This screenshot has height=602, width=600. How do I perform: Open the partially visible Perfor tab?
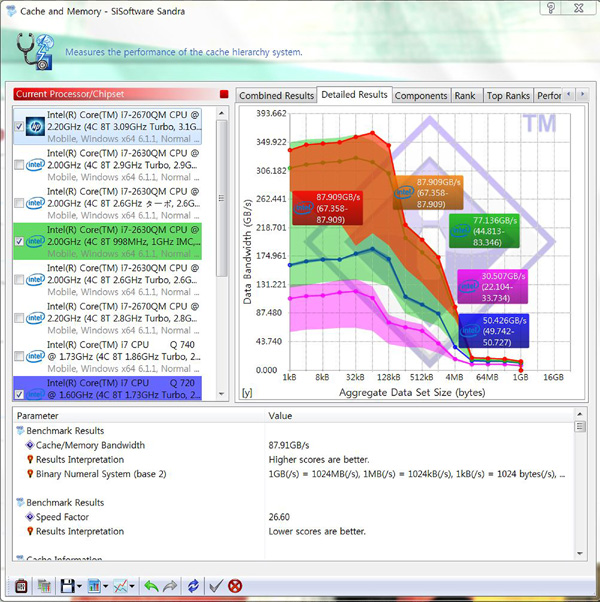549,95
